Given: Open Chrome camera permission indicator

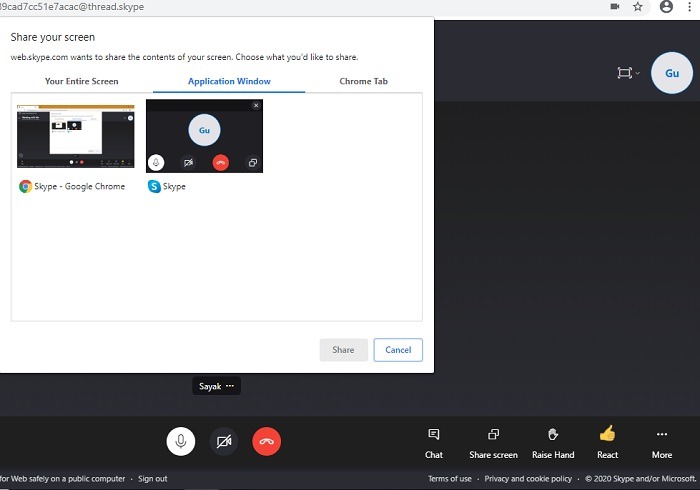Looking at the screenshot, I should (615, 7).
